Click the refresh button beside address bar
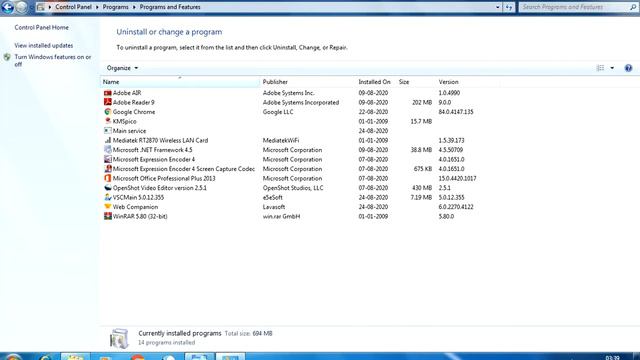Image resolution: width=640 pixels, height=360 pixels. [x=509, y=7]
